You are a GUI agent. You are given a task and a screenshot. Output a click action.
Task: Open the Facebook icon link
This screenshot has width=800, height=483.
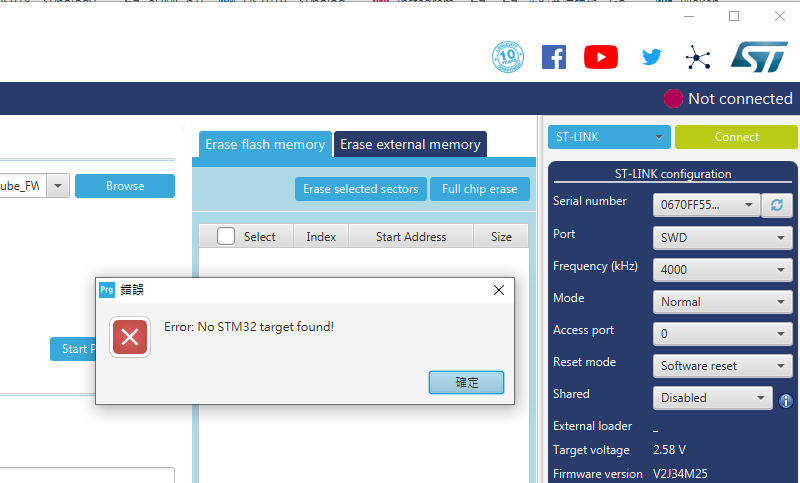[554, 57]
